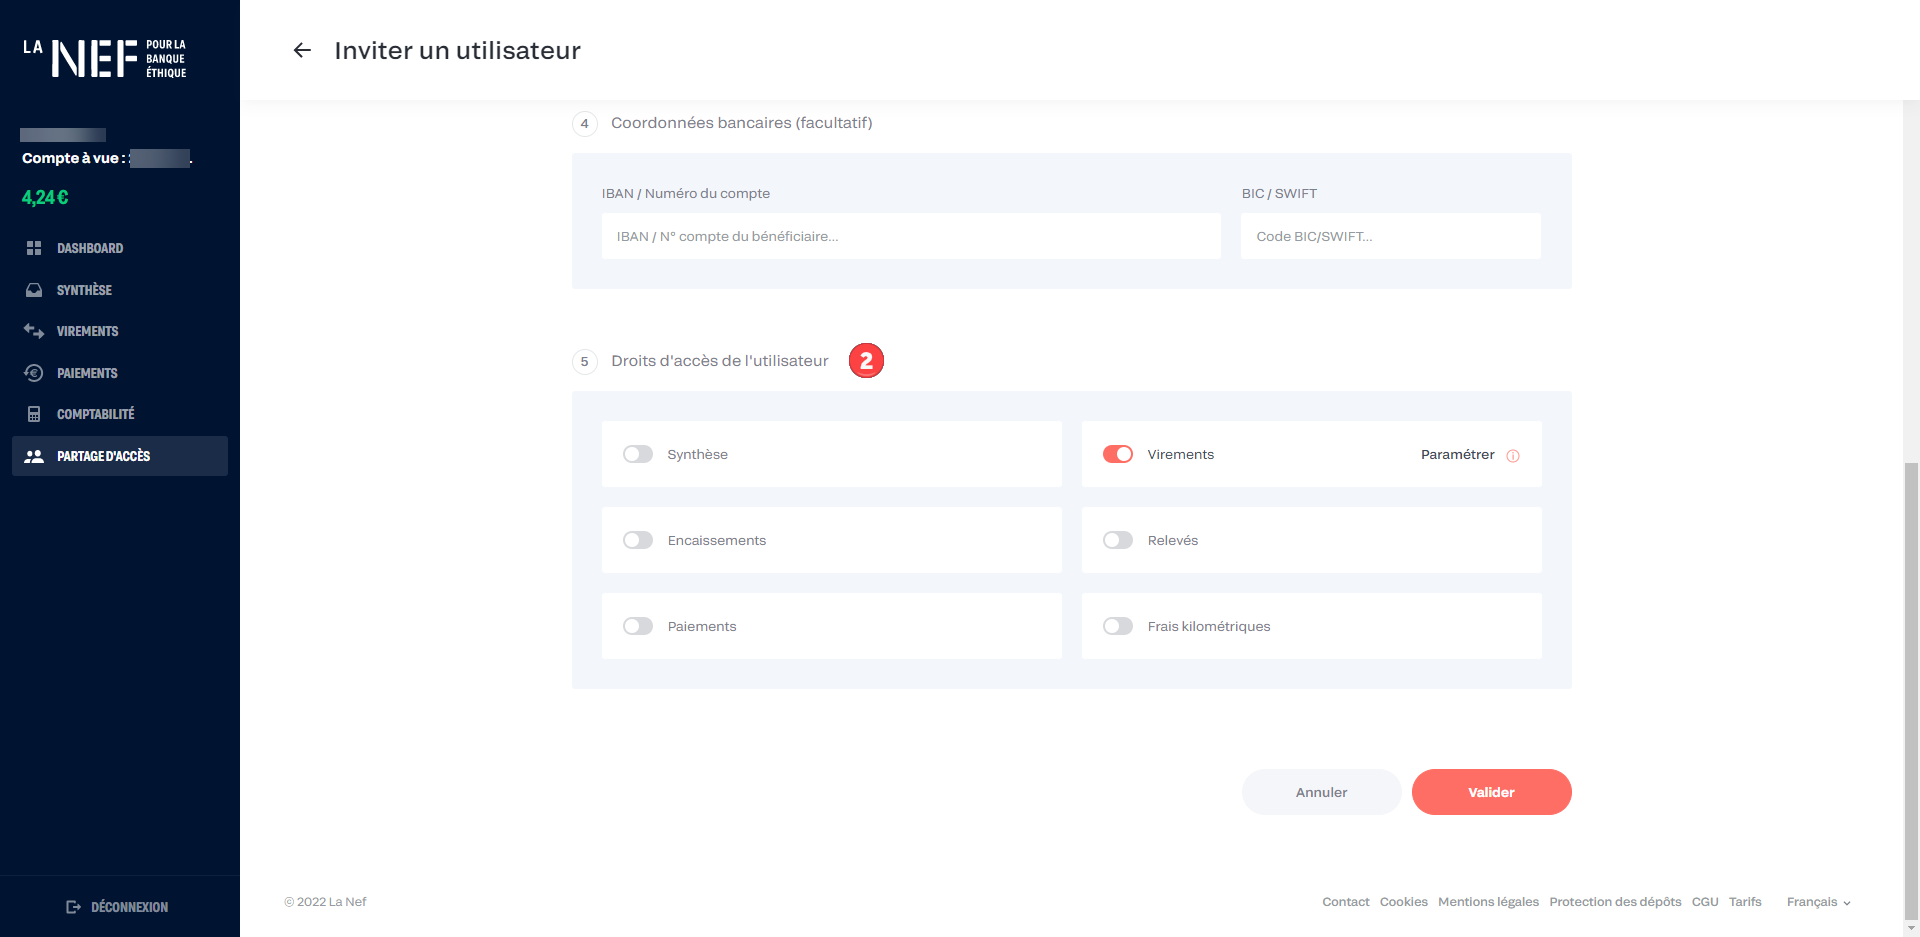Image resolution: width=1920 pixels, height=937 pixels.
Task: Click the page's vertical scrollbar thumb
Action: [x=1911, y=690]
